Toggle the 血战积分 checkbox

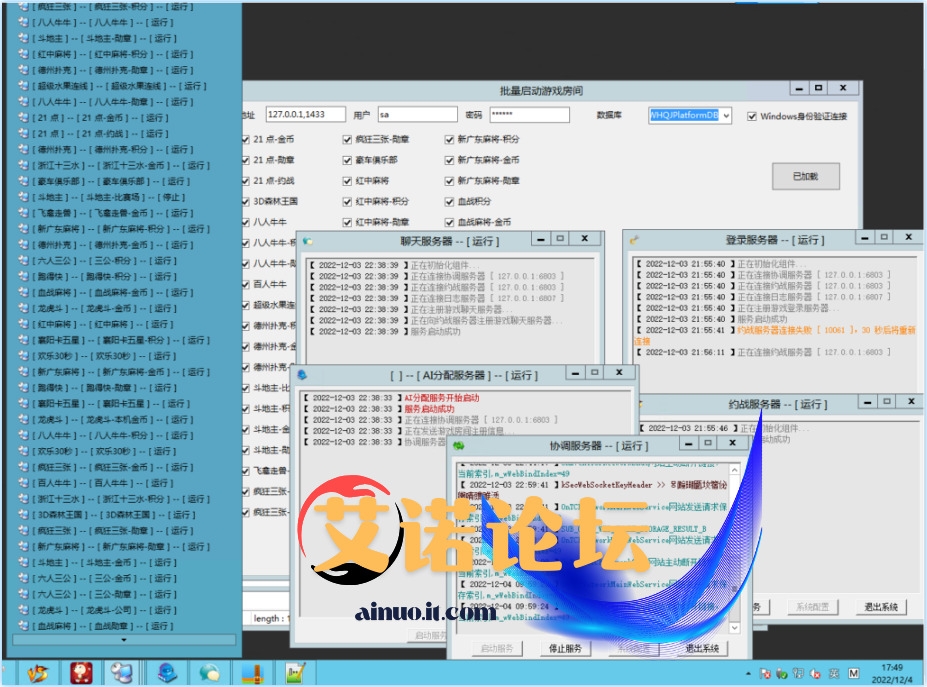pos(449,202)
